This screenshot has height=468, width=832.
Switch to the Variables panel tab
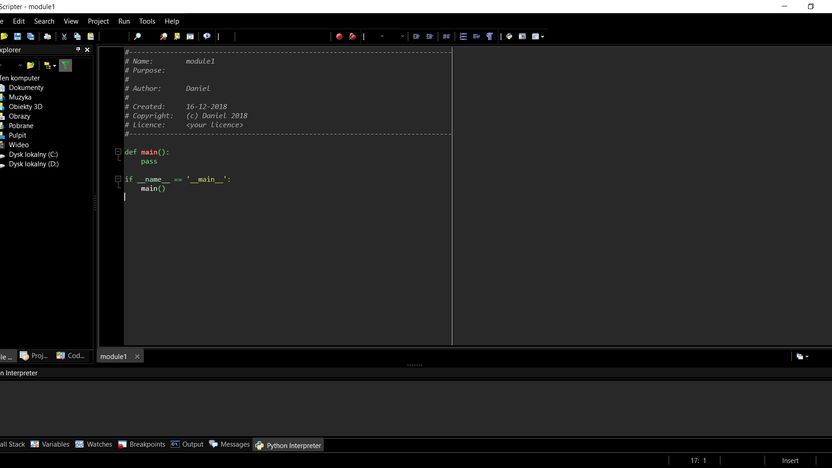click(x=50, y=445)
